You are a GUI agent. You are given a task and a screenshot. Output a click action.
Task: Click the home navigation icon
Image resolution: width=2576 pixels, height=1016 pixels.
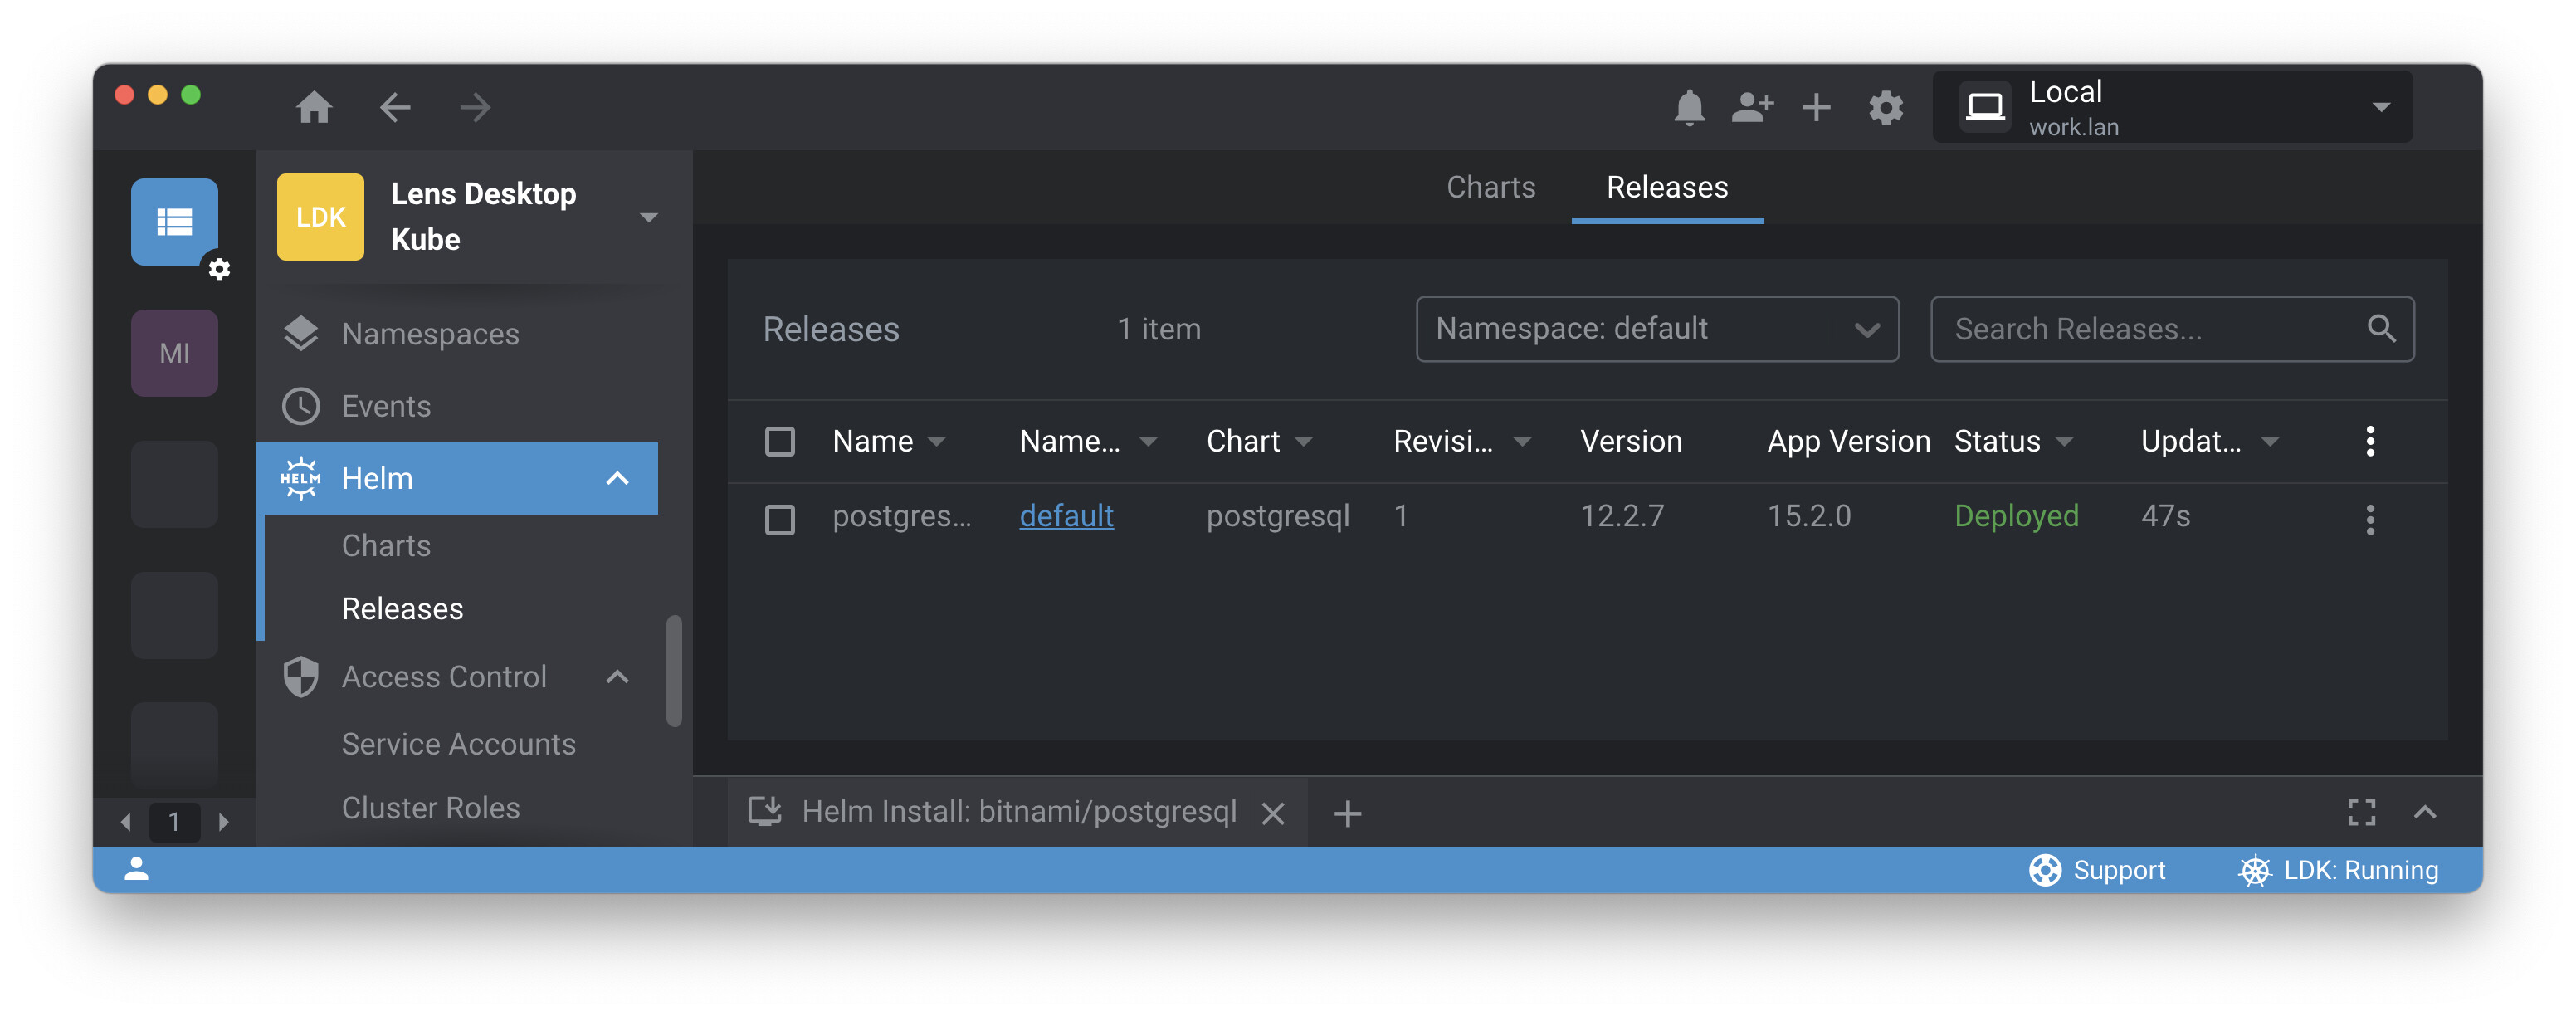(314, 107)
